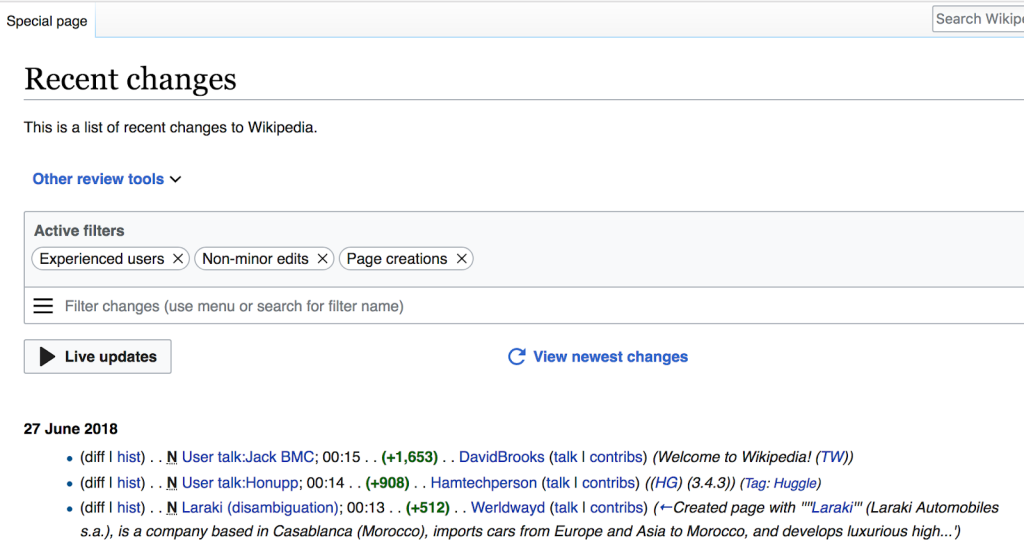
Task: Click the HG link in edit summary
Action: pos(665,483)
